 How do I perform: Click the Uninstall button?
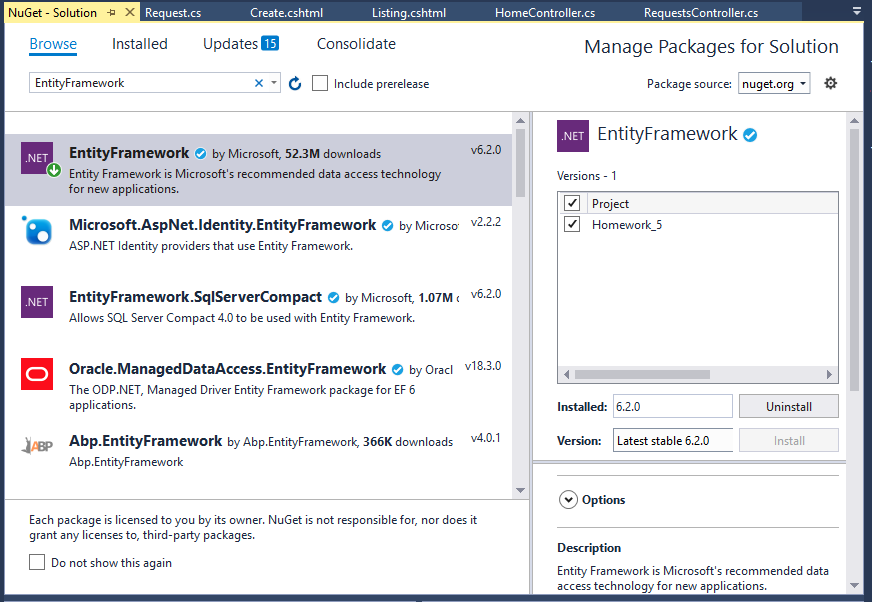789,407
